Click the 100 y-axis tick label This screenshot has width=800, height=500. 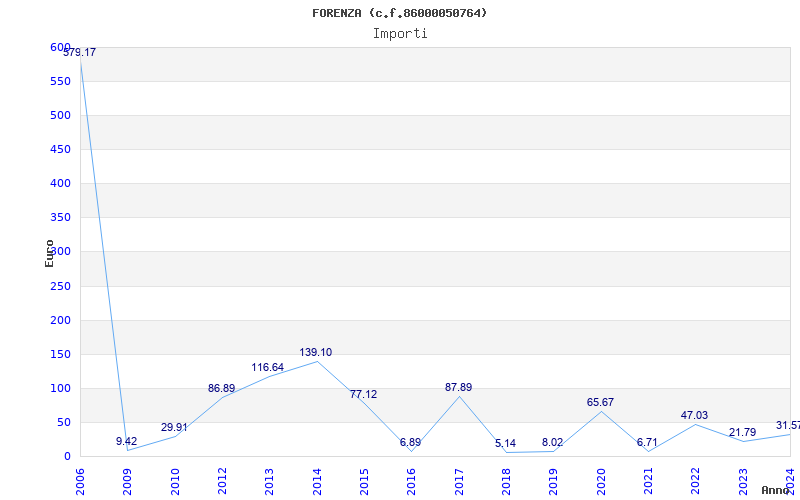pyautogui.click(x=60, y=388)
